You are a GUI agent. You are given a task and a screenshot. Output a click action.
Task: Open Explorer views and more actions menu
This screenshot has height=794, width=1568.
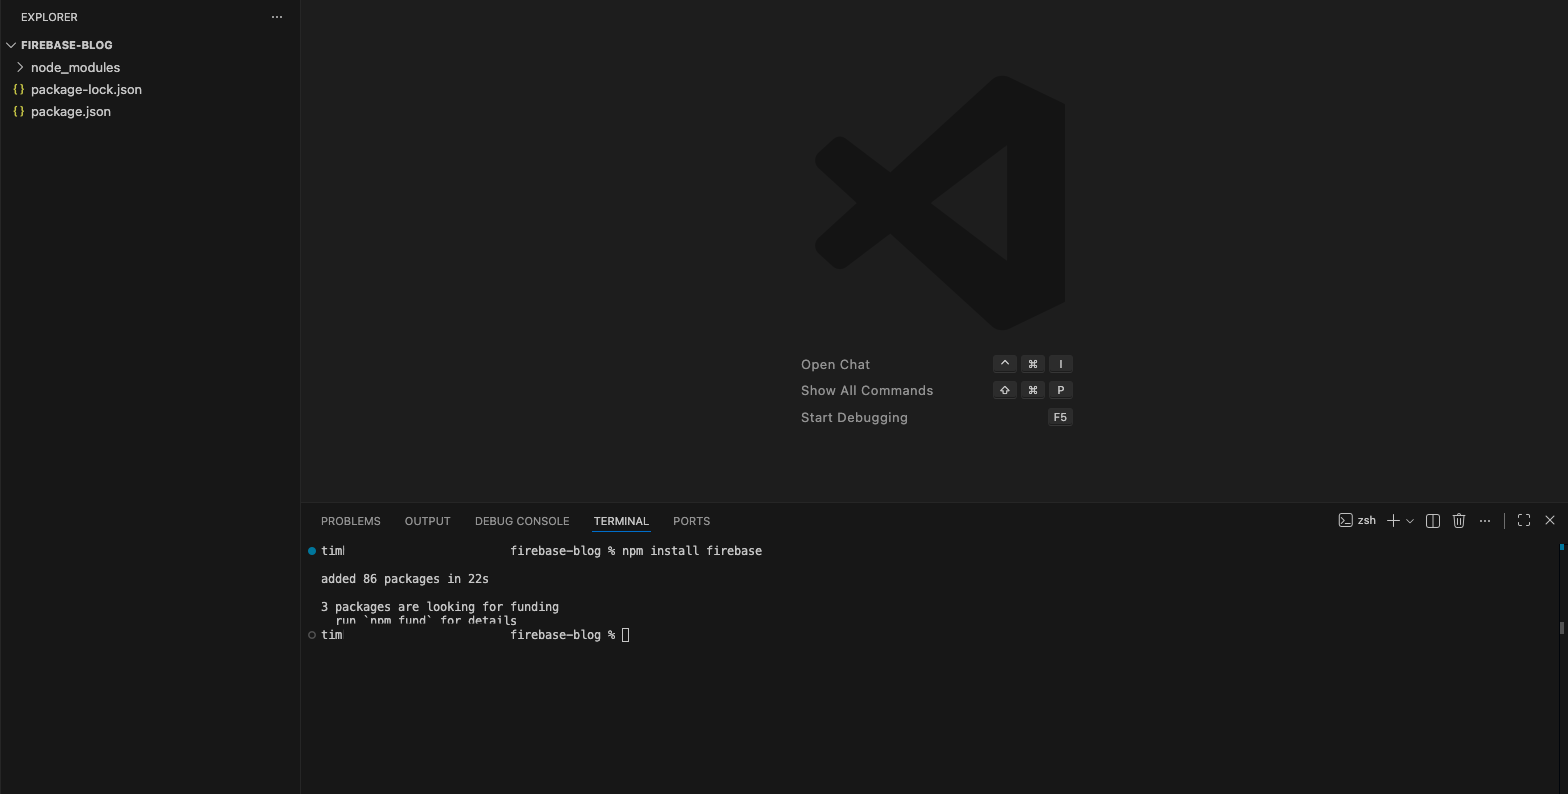277,17
